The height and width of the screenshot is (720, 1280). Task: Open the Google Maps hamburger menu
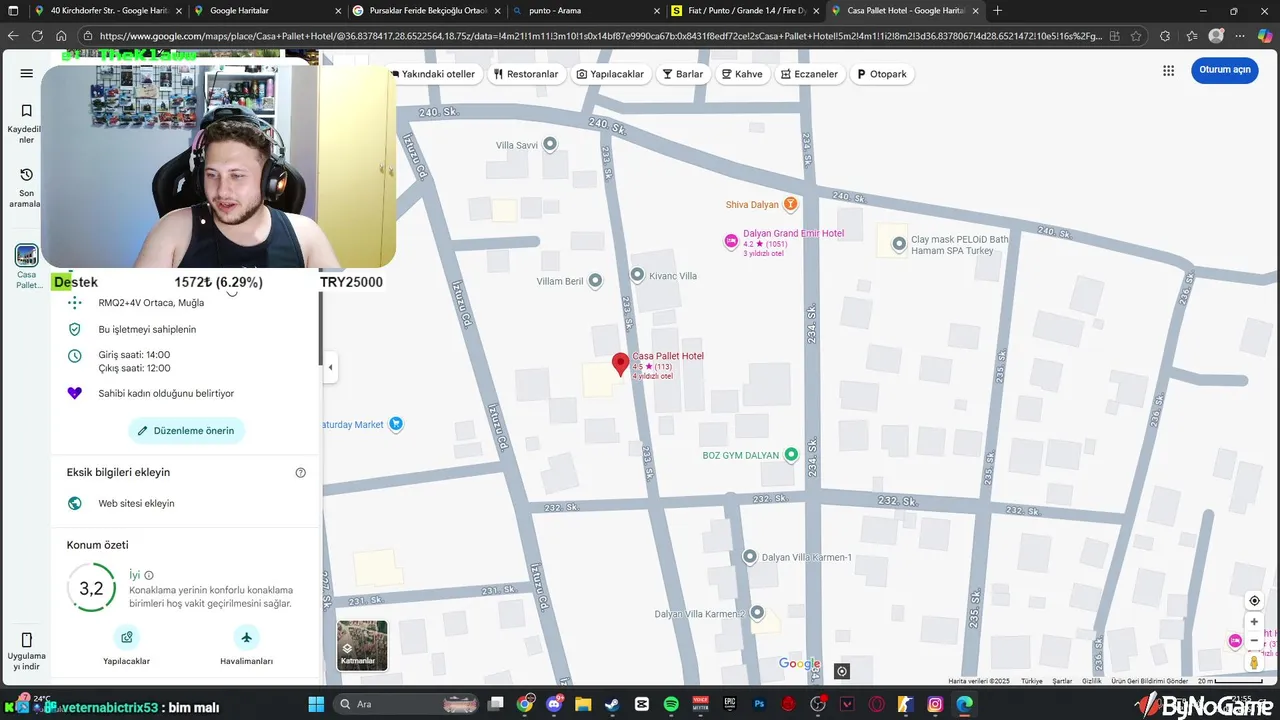(x=26, y=73)
